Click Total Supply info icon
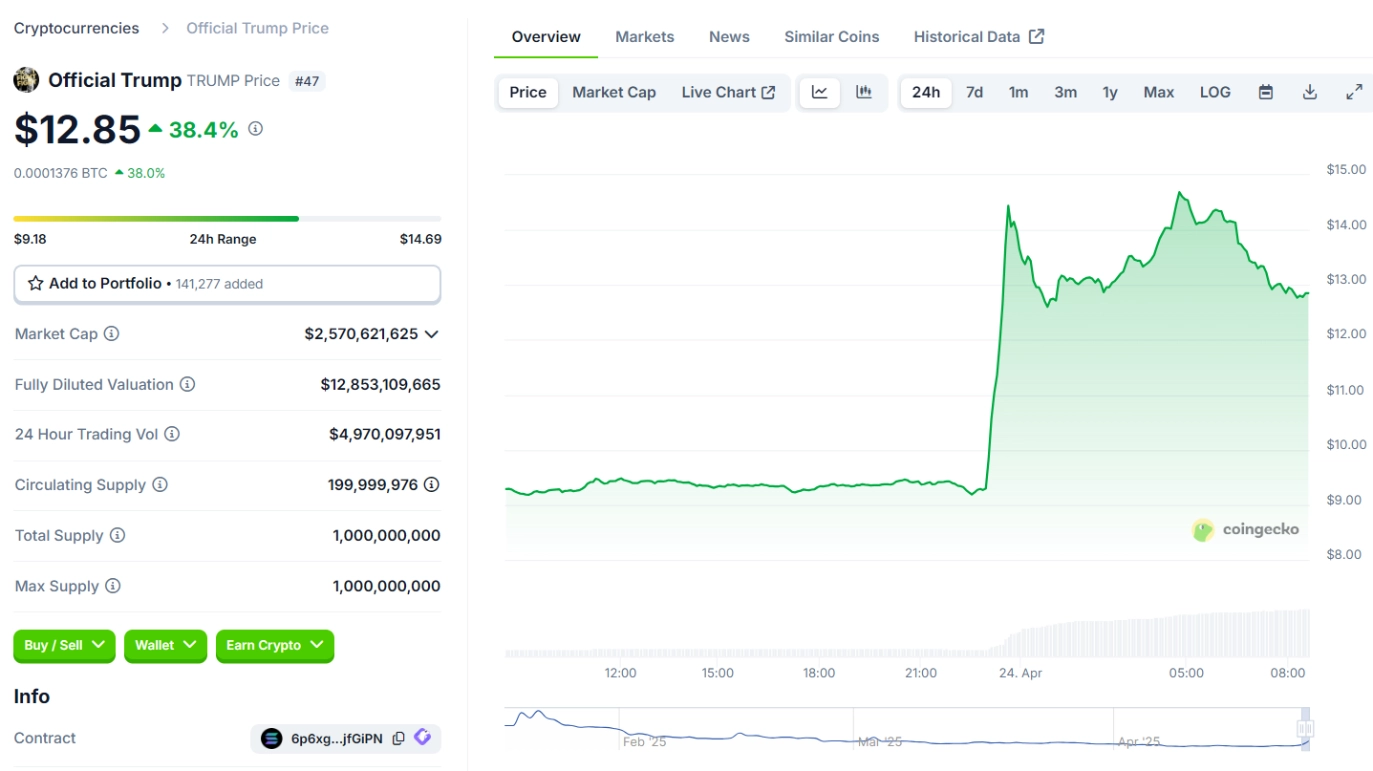Image resolution: width=1373 pixels, height=771 pixels. tap(117, 535)
